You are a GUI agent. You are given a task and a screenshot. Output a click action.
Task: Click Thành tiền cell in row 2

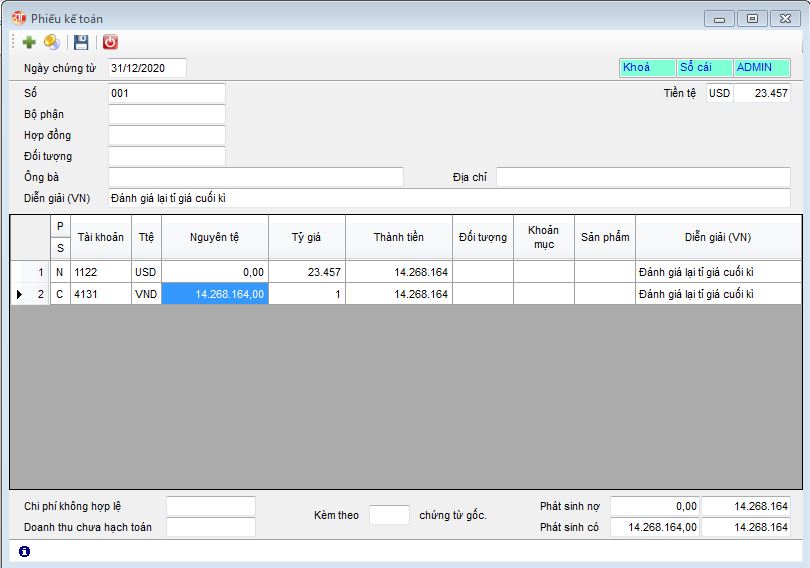pos(398,294)
